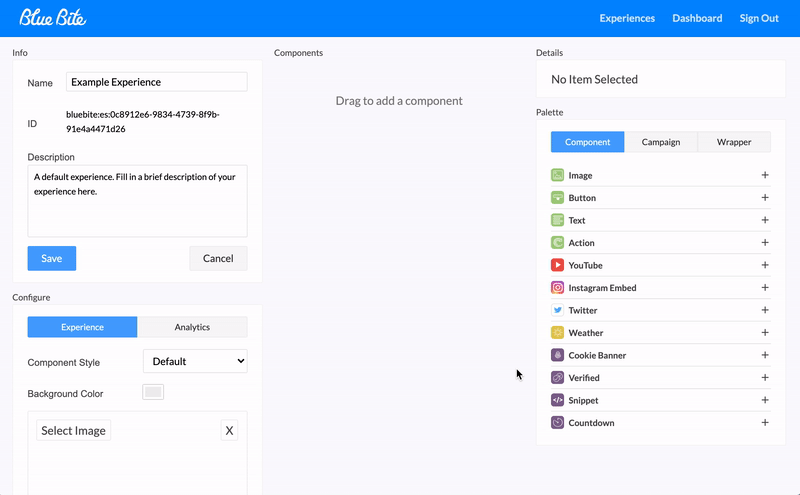Add Instagram Embed with plus icon
The width and height of the screenshot is (800, 495).
[x=765, y=287]
